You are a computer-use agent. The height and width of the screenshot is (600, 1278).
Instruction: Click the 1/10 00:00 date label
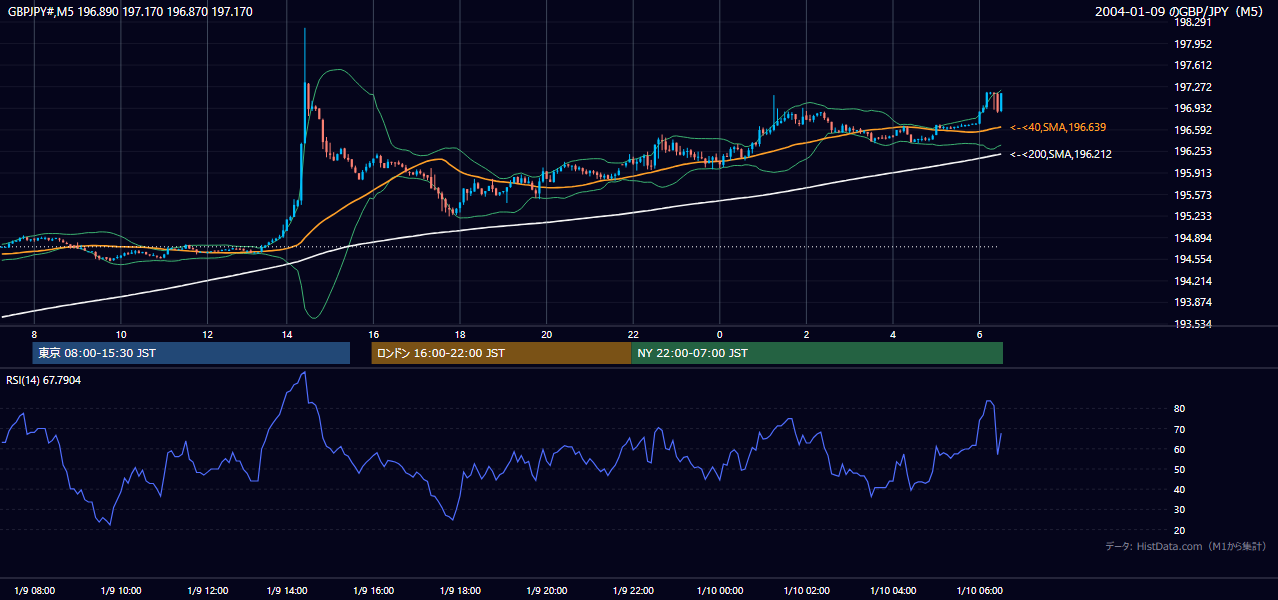point(720,590)
